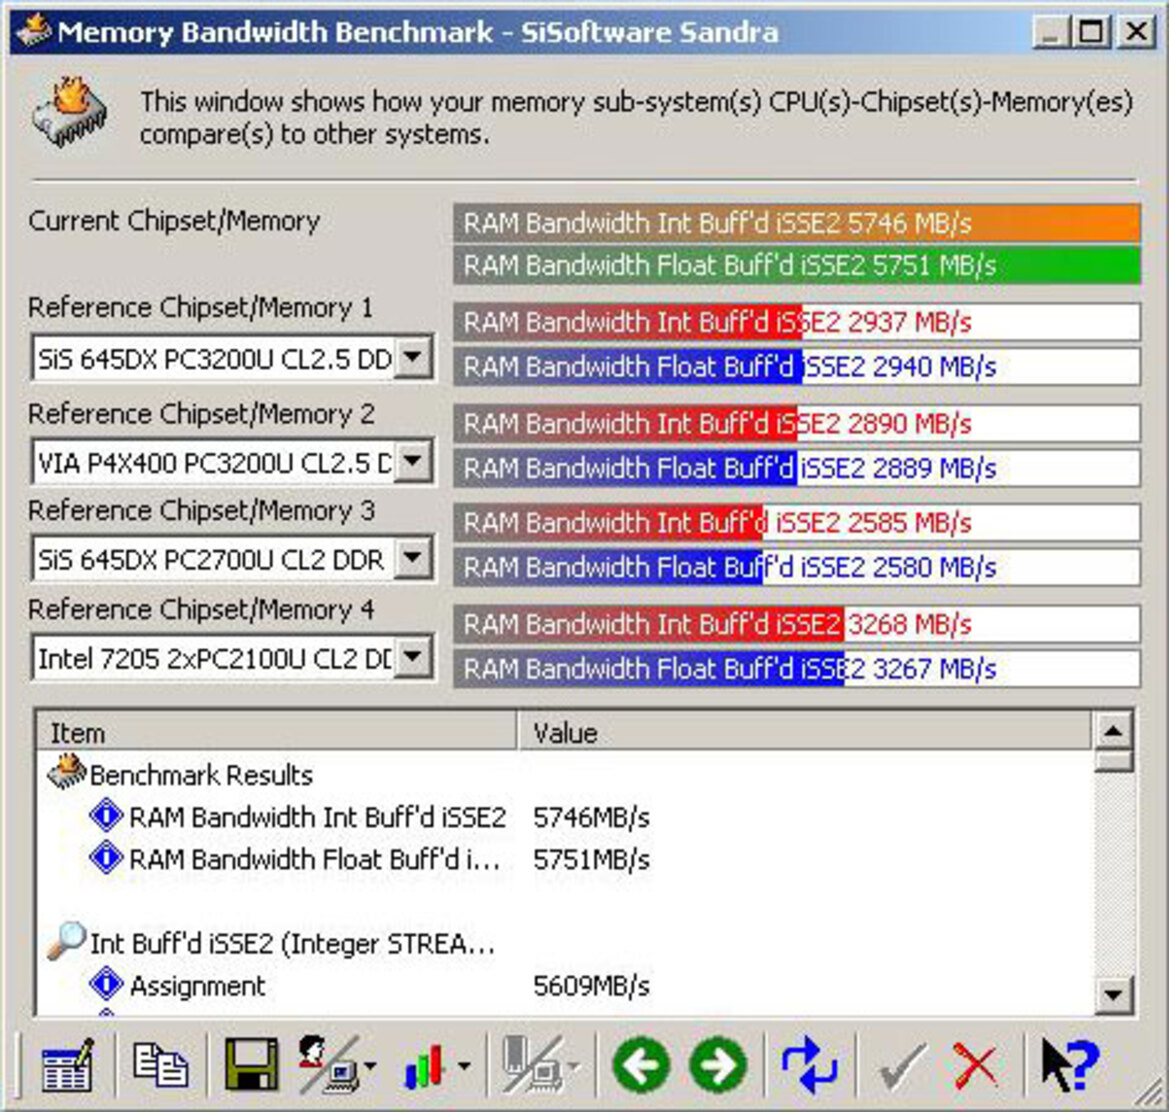
Task: Select the Intel 7205 2xPC2100U combo box field
Action: point(232,658)
